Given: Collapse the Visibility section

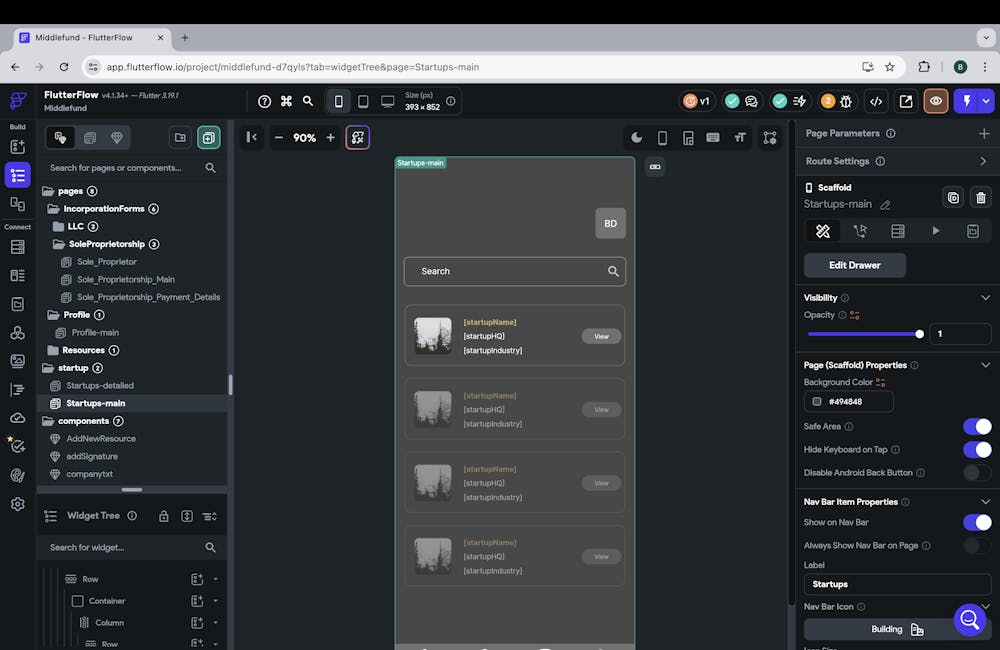Looking at the screenshot, I should click(985, 298).
